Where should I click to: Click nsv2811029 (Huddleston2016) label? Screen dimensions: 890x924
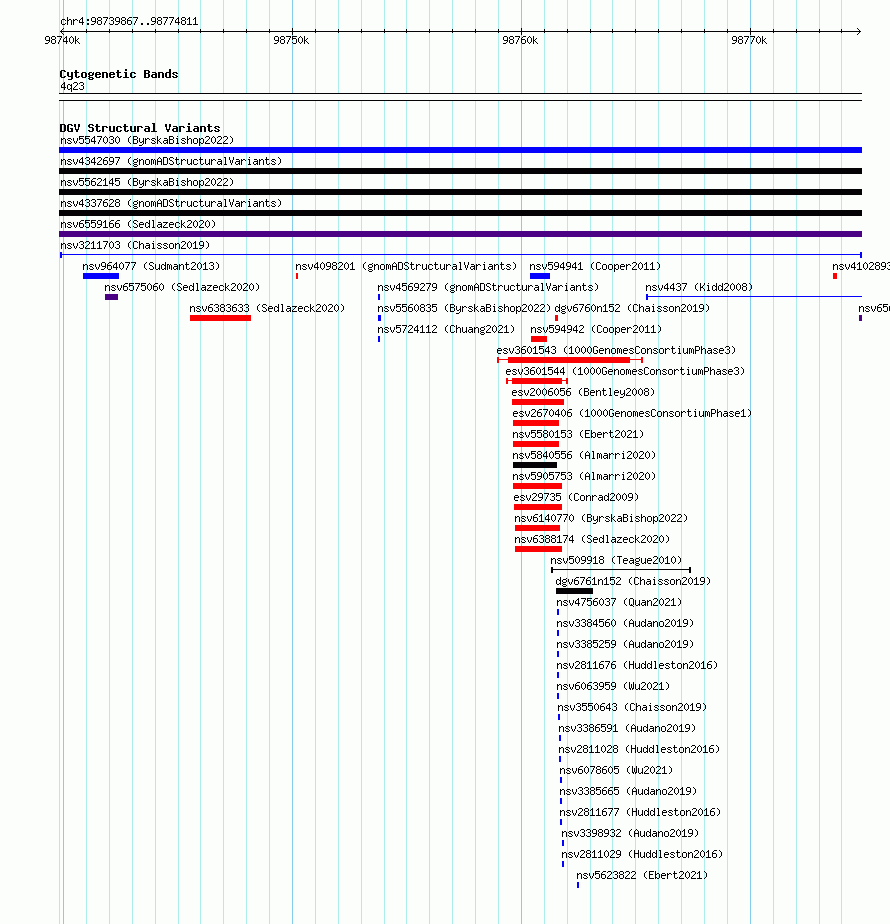(642, 854)
